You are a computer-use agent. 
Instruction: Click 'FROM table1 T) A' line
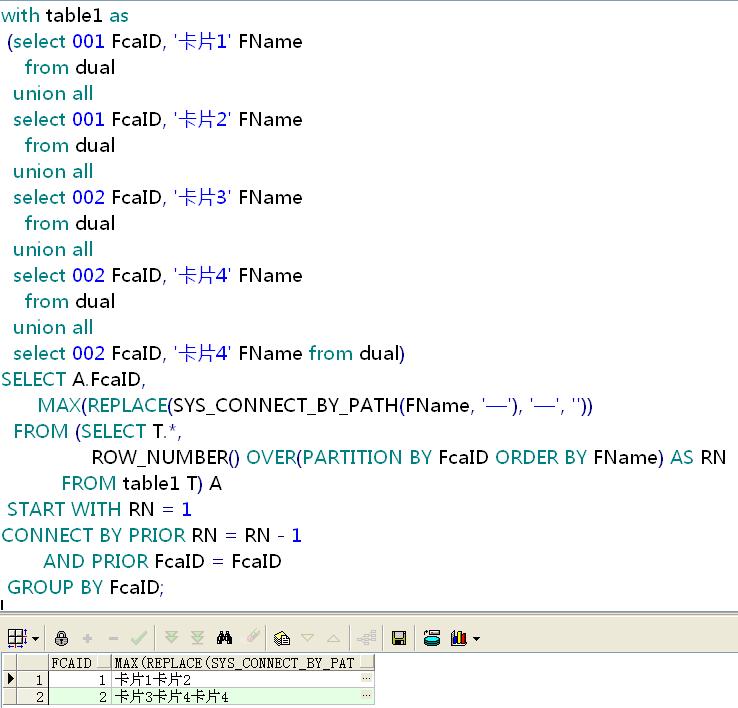point(142,483)
